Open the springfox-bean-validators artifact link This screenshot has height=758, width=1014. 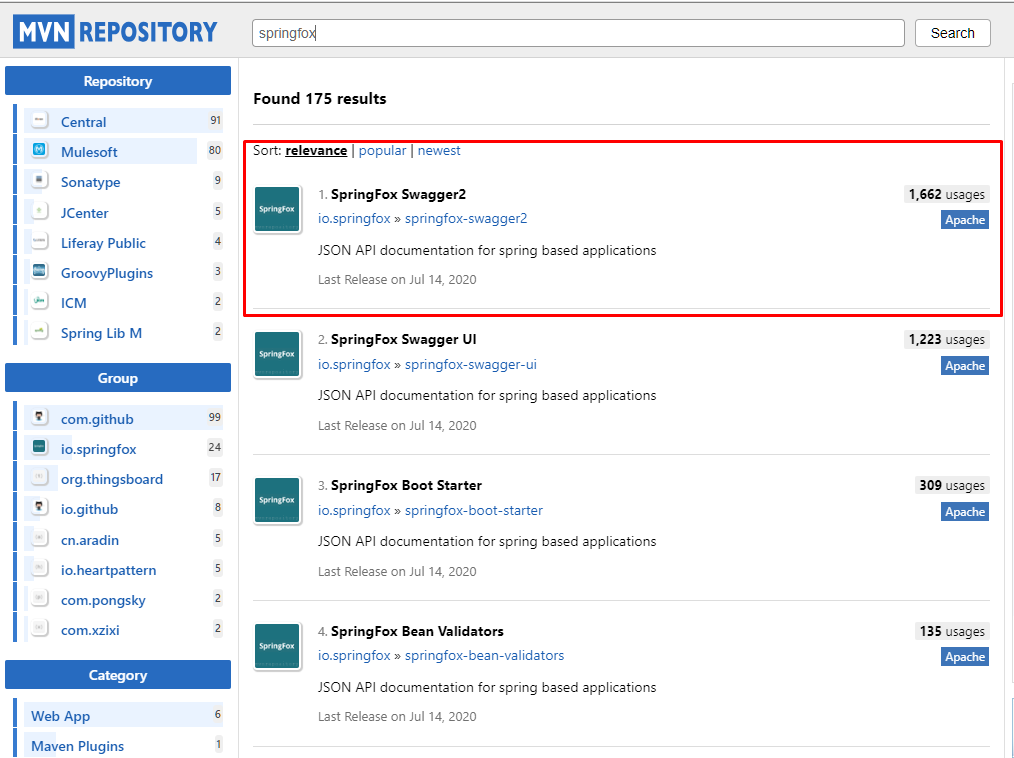point(484,656)
